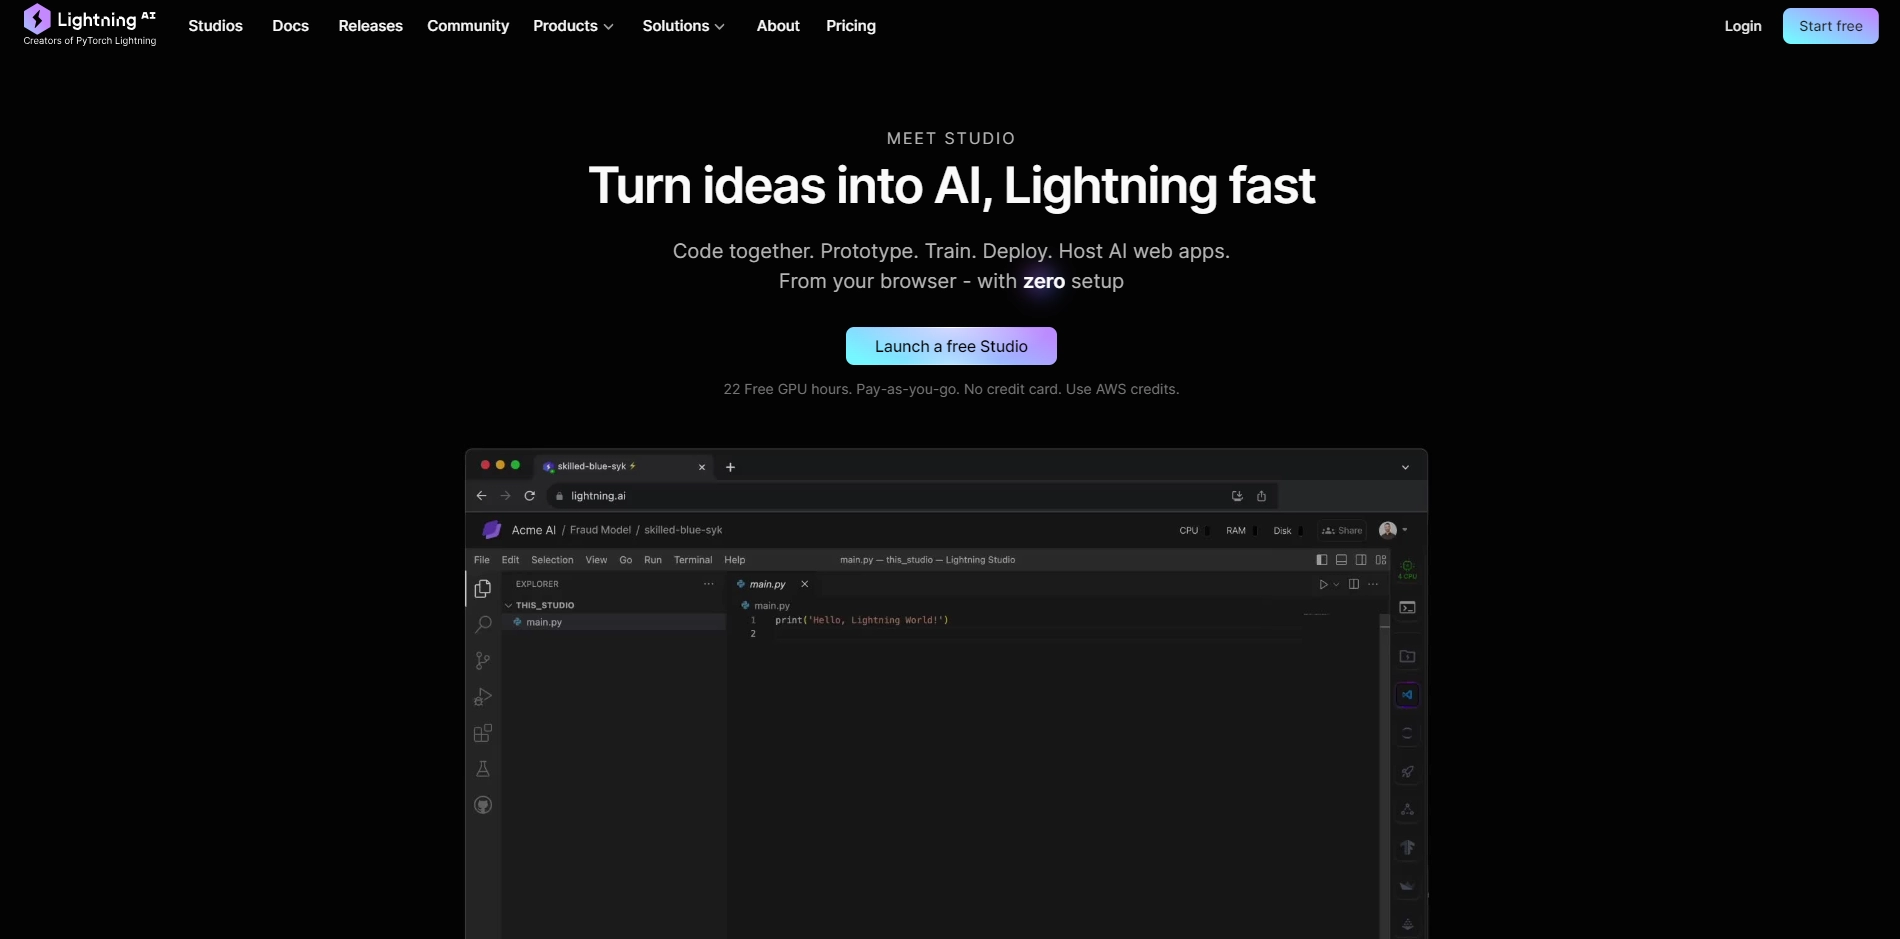Expand the browser tab list chevron

[1405, 467]
